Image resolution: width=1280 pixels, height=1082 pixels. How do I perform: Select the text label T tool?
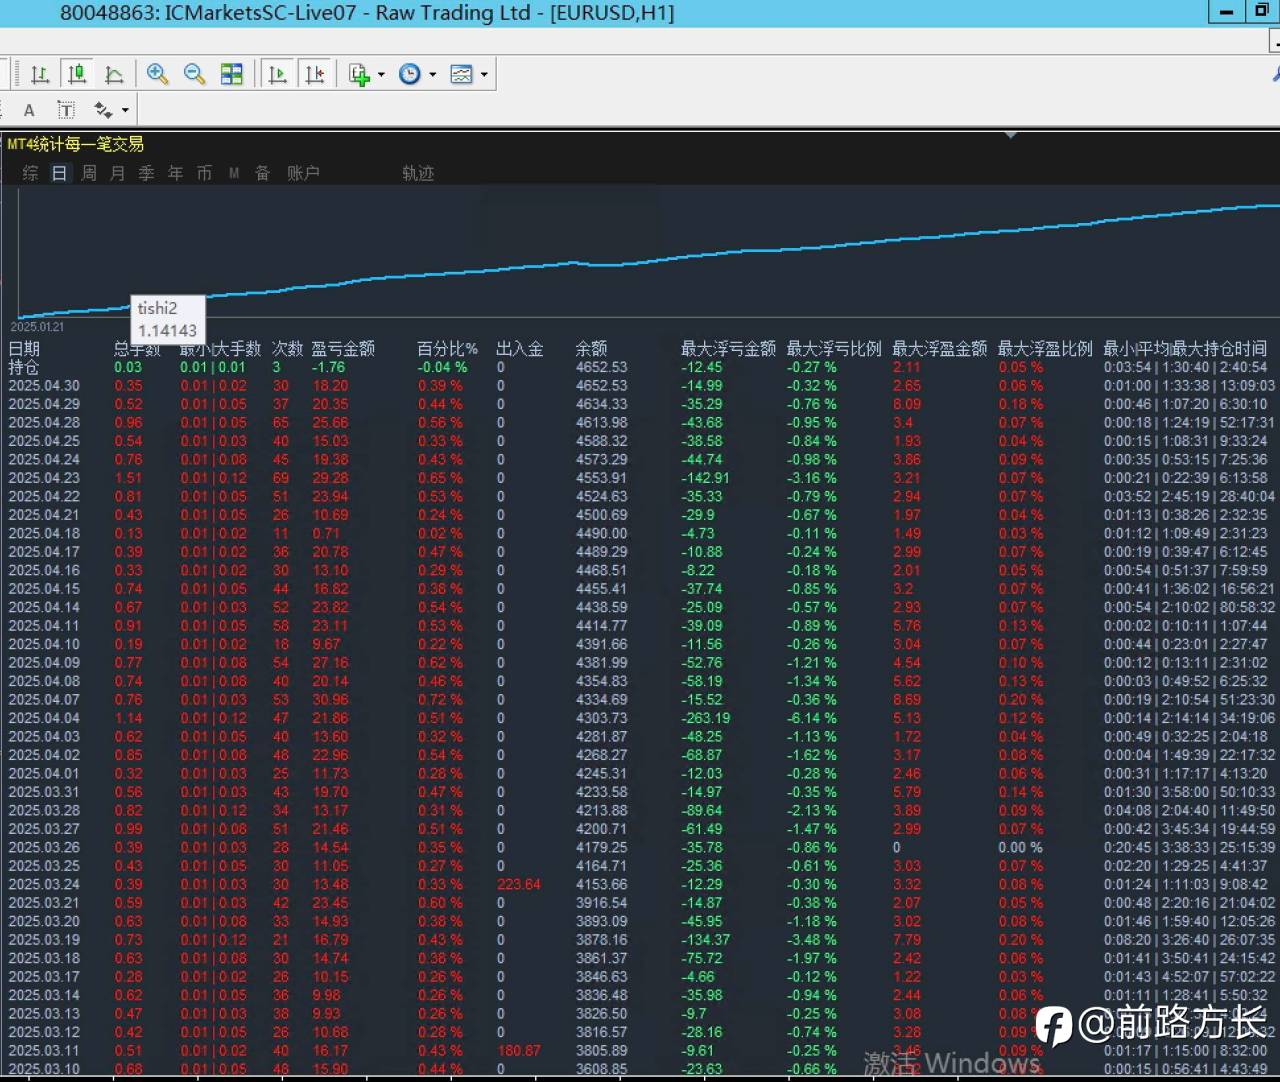tap(66, 110)
